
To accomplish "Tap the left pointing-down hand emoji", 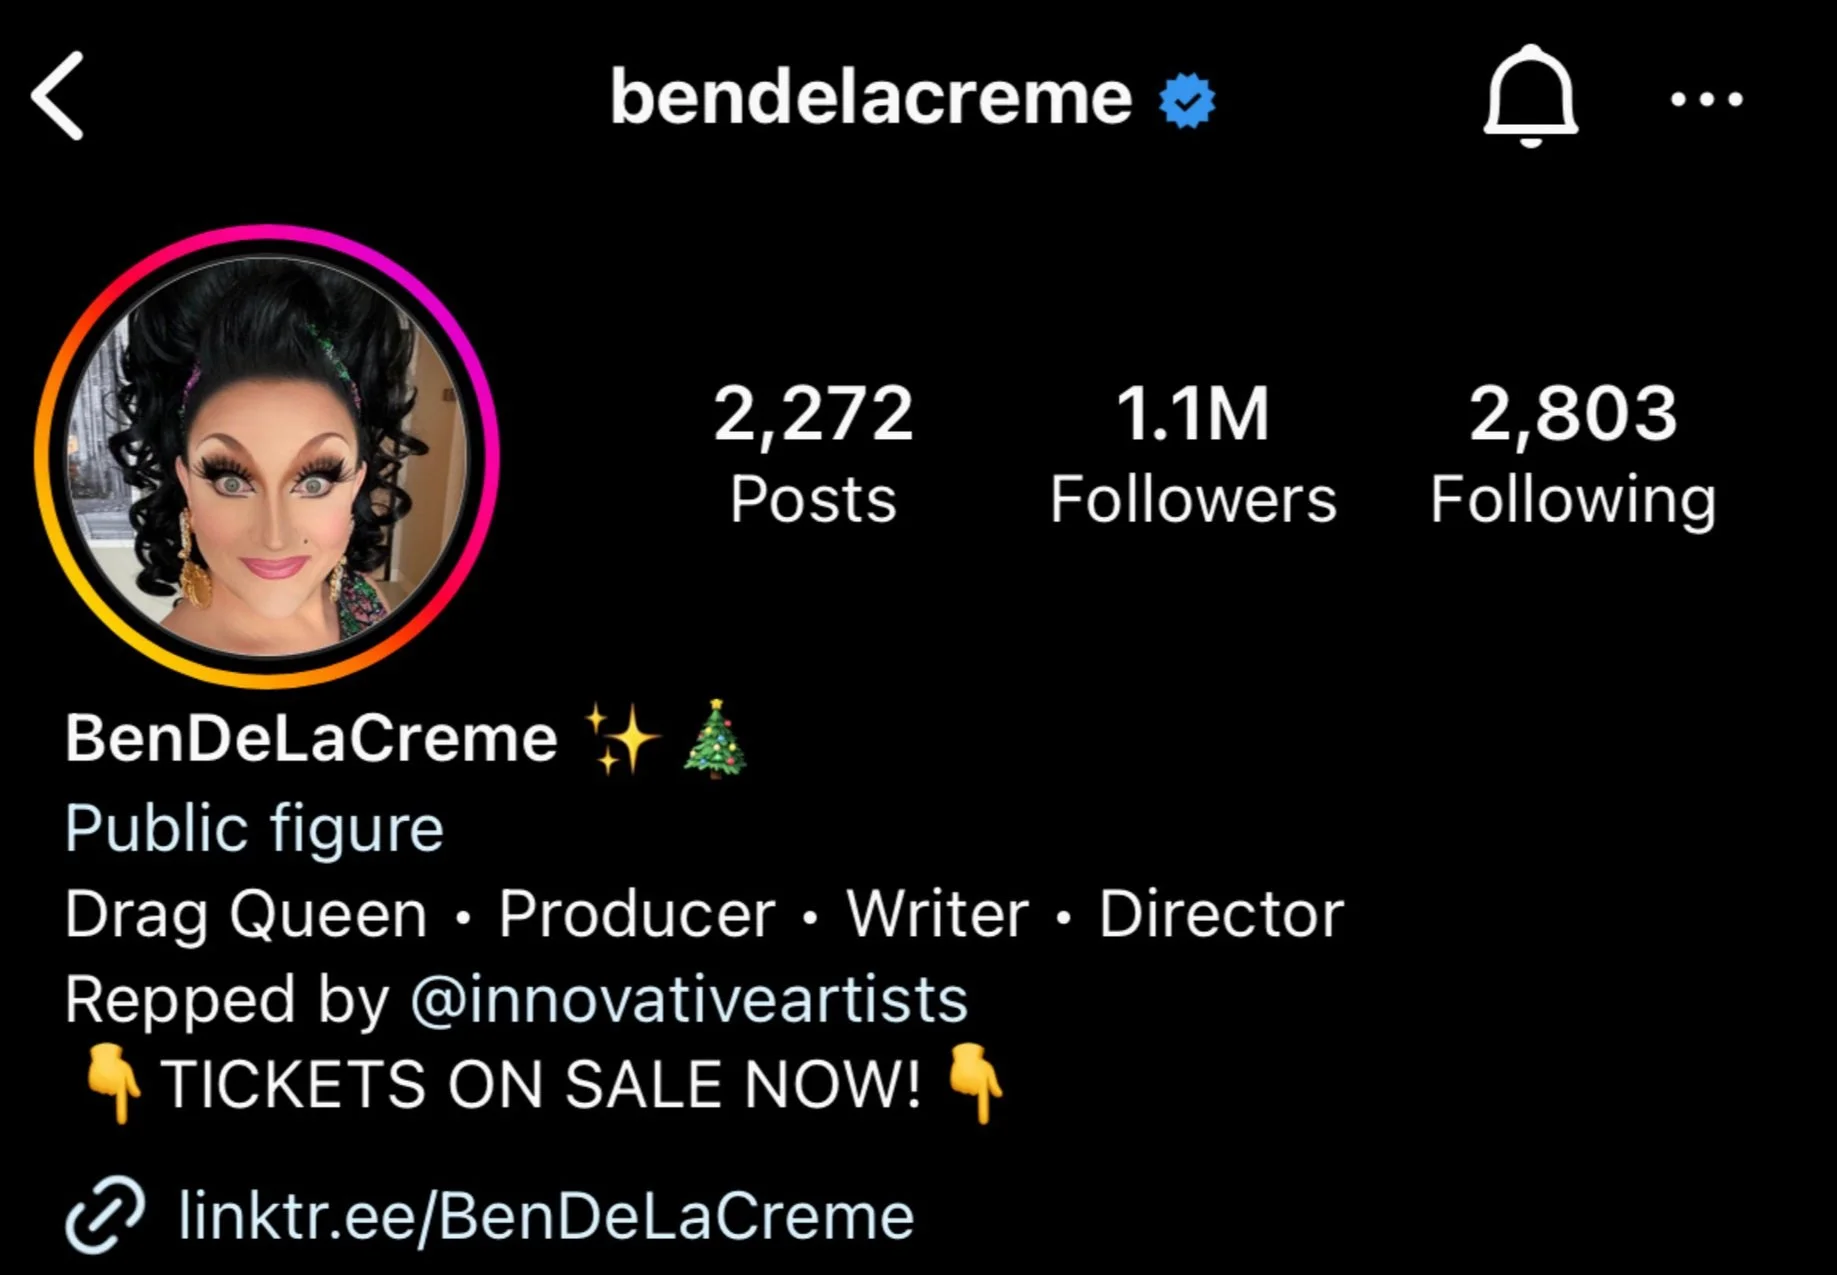I will [x=113, y=1084].
